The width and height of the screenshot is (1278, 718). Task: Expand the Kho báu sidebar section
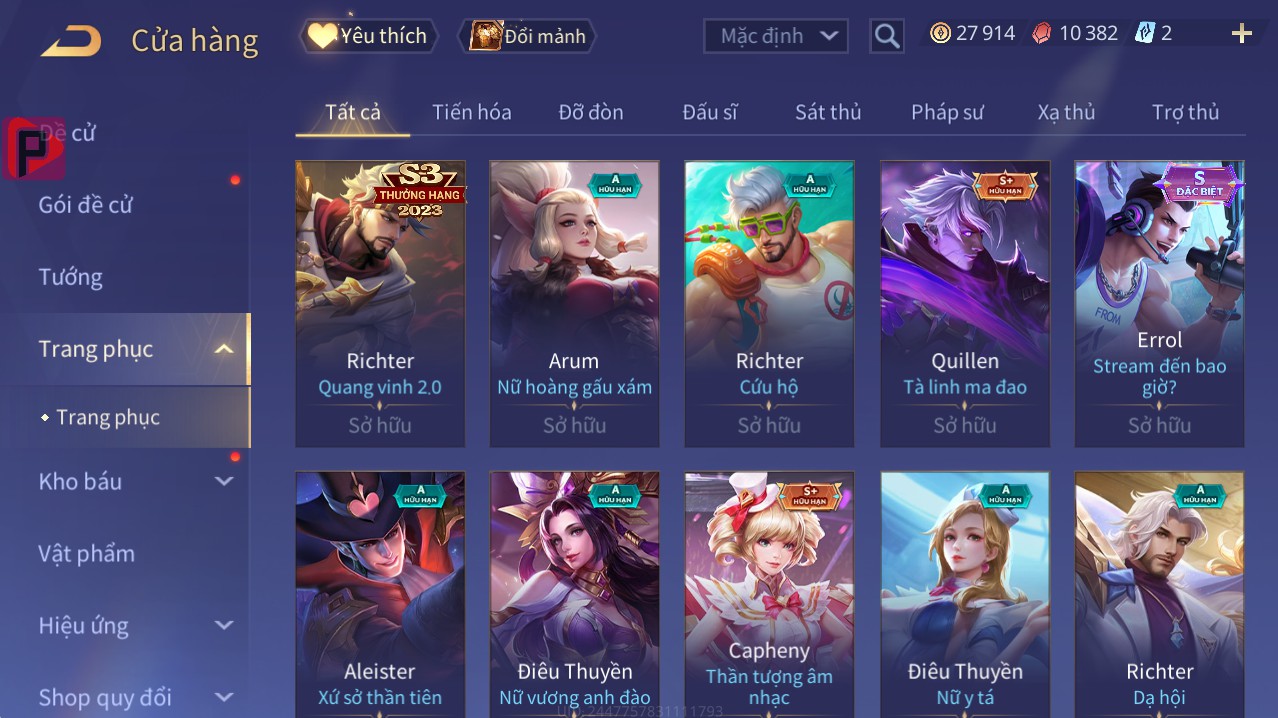pos(224,481)
